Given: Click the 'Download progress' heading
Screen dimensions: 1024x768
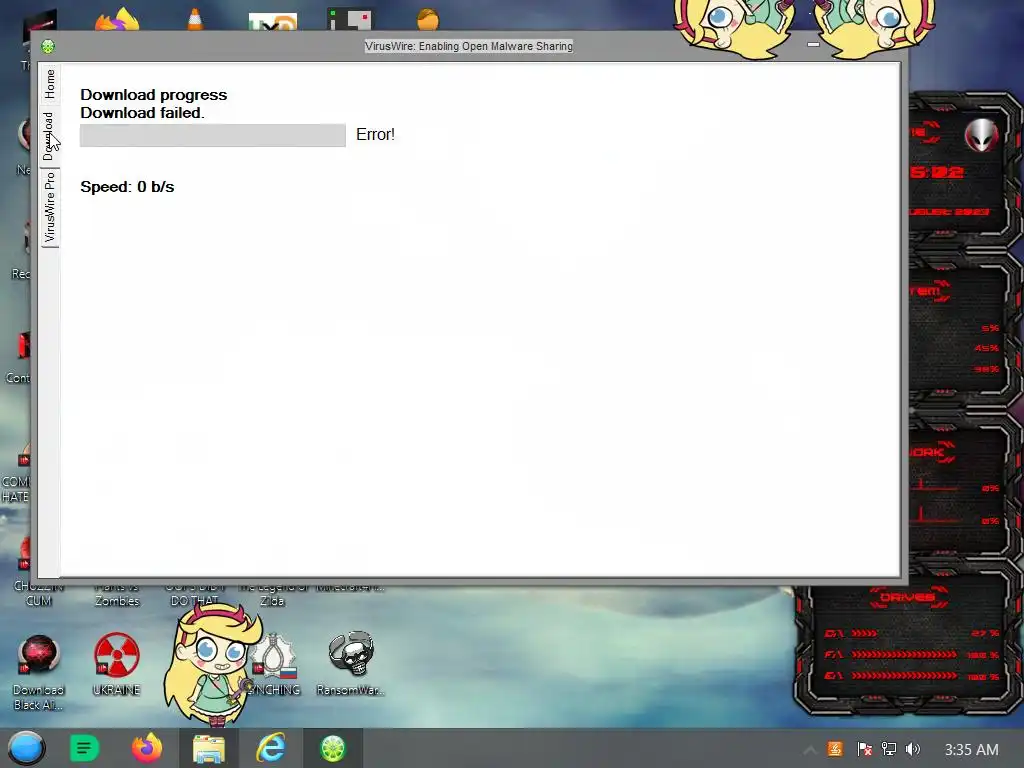Looking at the screenshot, I should (153, 95).
